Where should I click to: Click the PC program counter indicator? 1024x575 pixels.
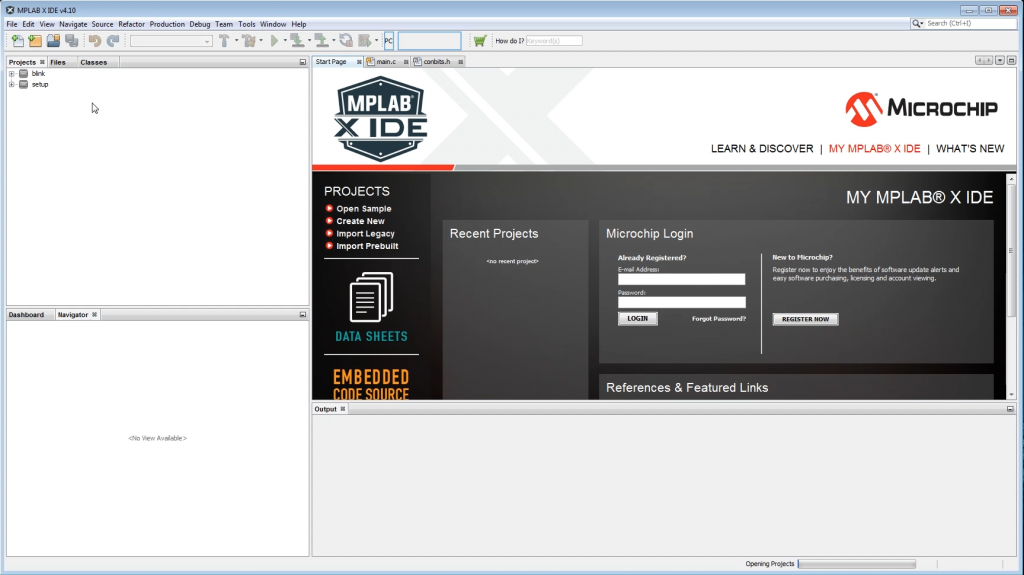(389, 41)
